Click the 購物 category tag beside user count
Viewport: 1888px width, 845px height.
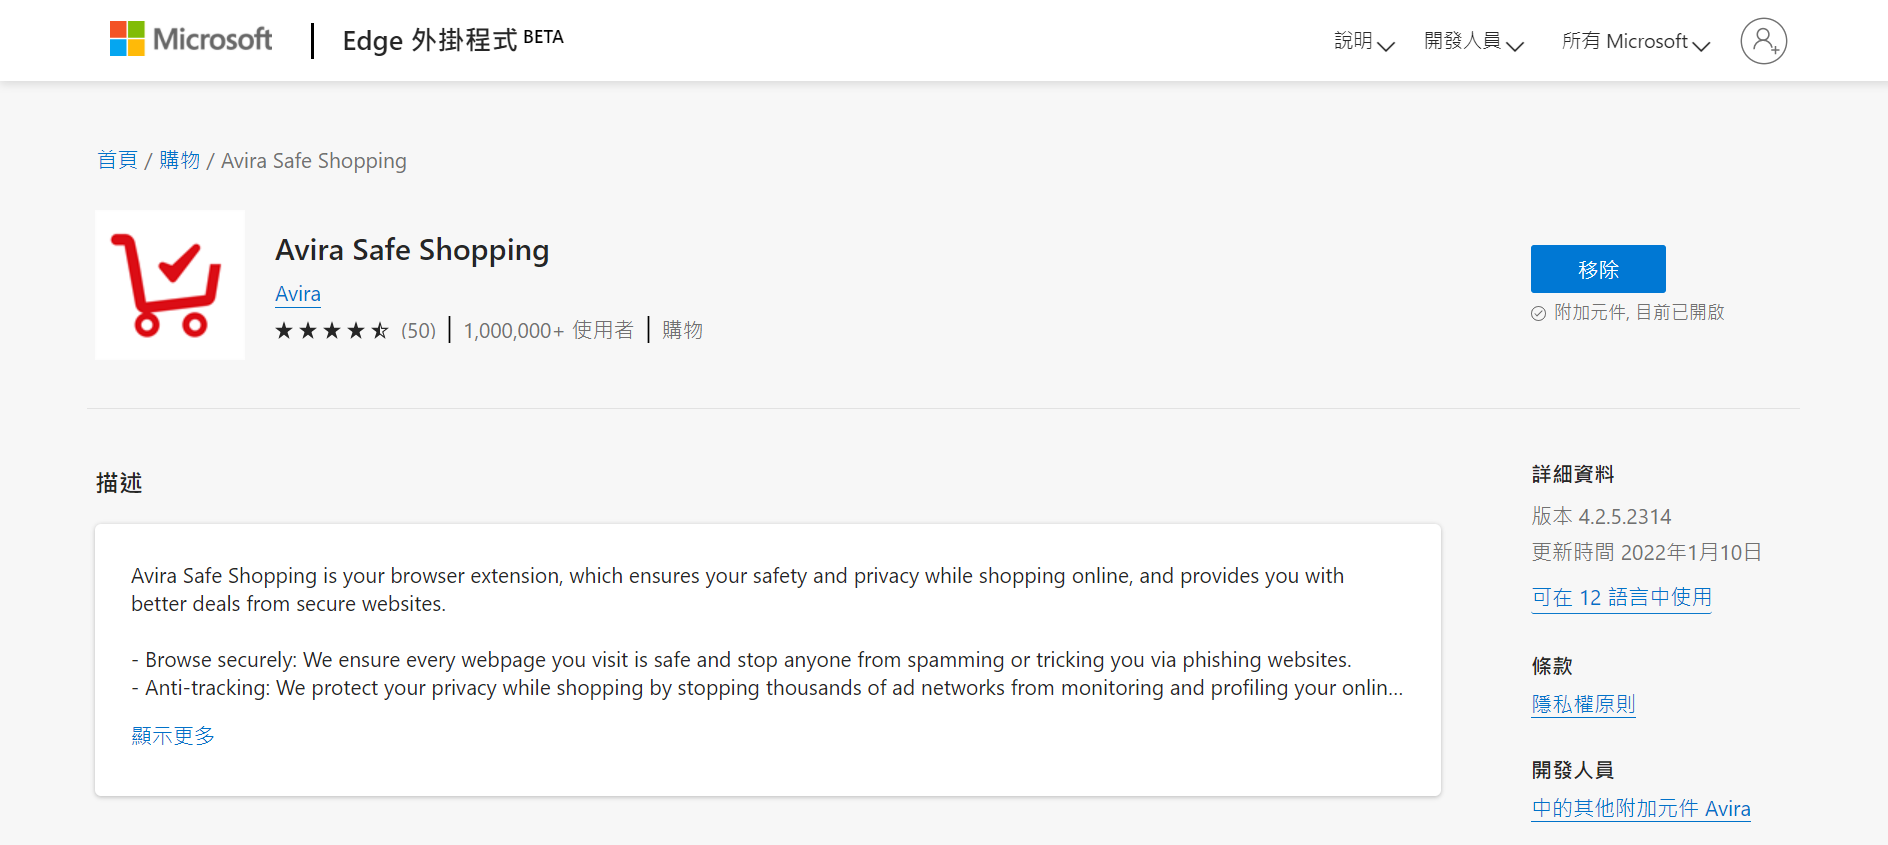tap(683, 330)
